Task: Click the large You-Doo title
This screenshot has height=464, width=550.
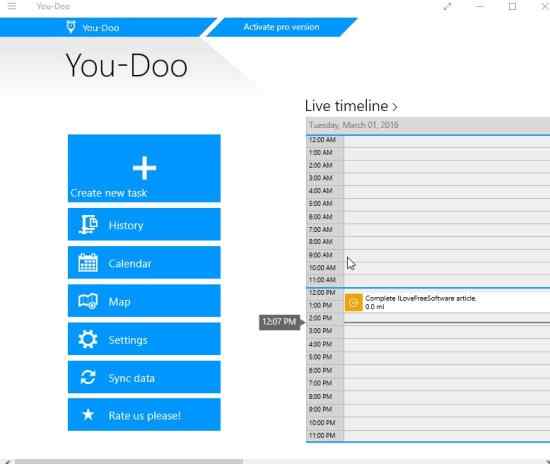Action: (x=126, y=66)
